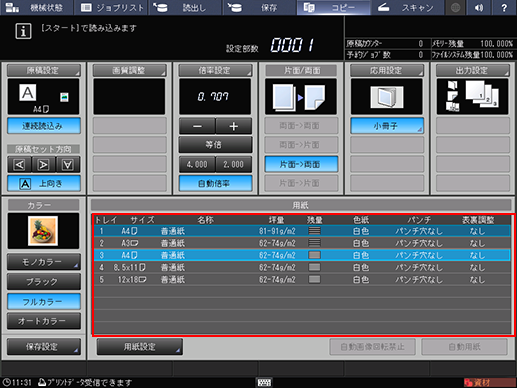This screenshot has height=388, width=517.
Task: Select the right-rotated original direction icon
Action: click(x=44, y=164)
